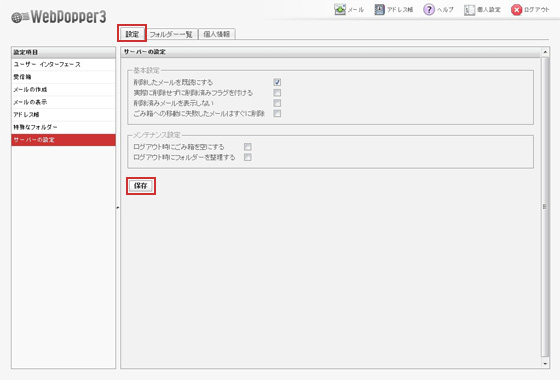Enable ログアウト時にフォルダーを整理する checkbox
Viewport: 560px width, 380px height.
(x=248, y=157)
